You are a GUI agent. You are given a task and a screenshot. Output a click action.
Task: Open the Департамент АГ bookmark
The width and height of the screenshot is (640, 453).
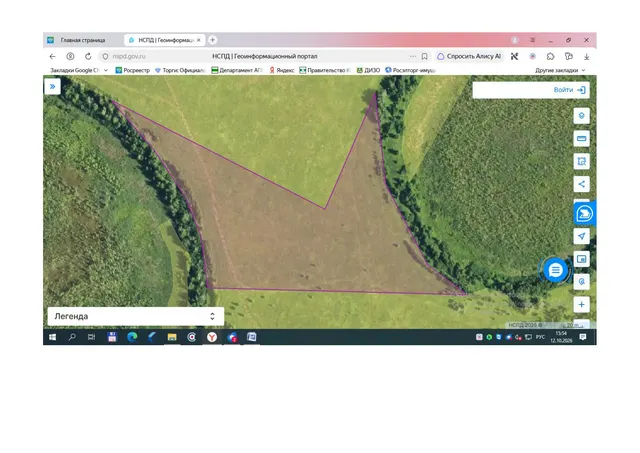pyautogui.click(x=236, y=70)
